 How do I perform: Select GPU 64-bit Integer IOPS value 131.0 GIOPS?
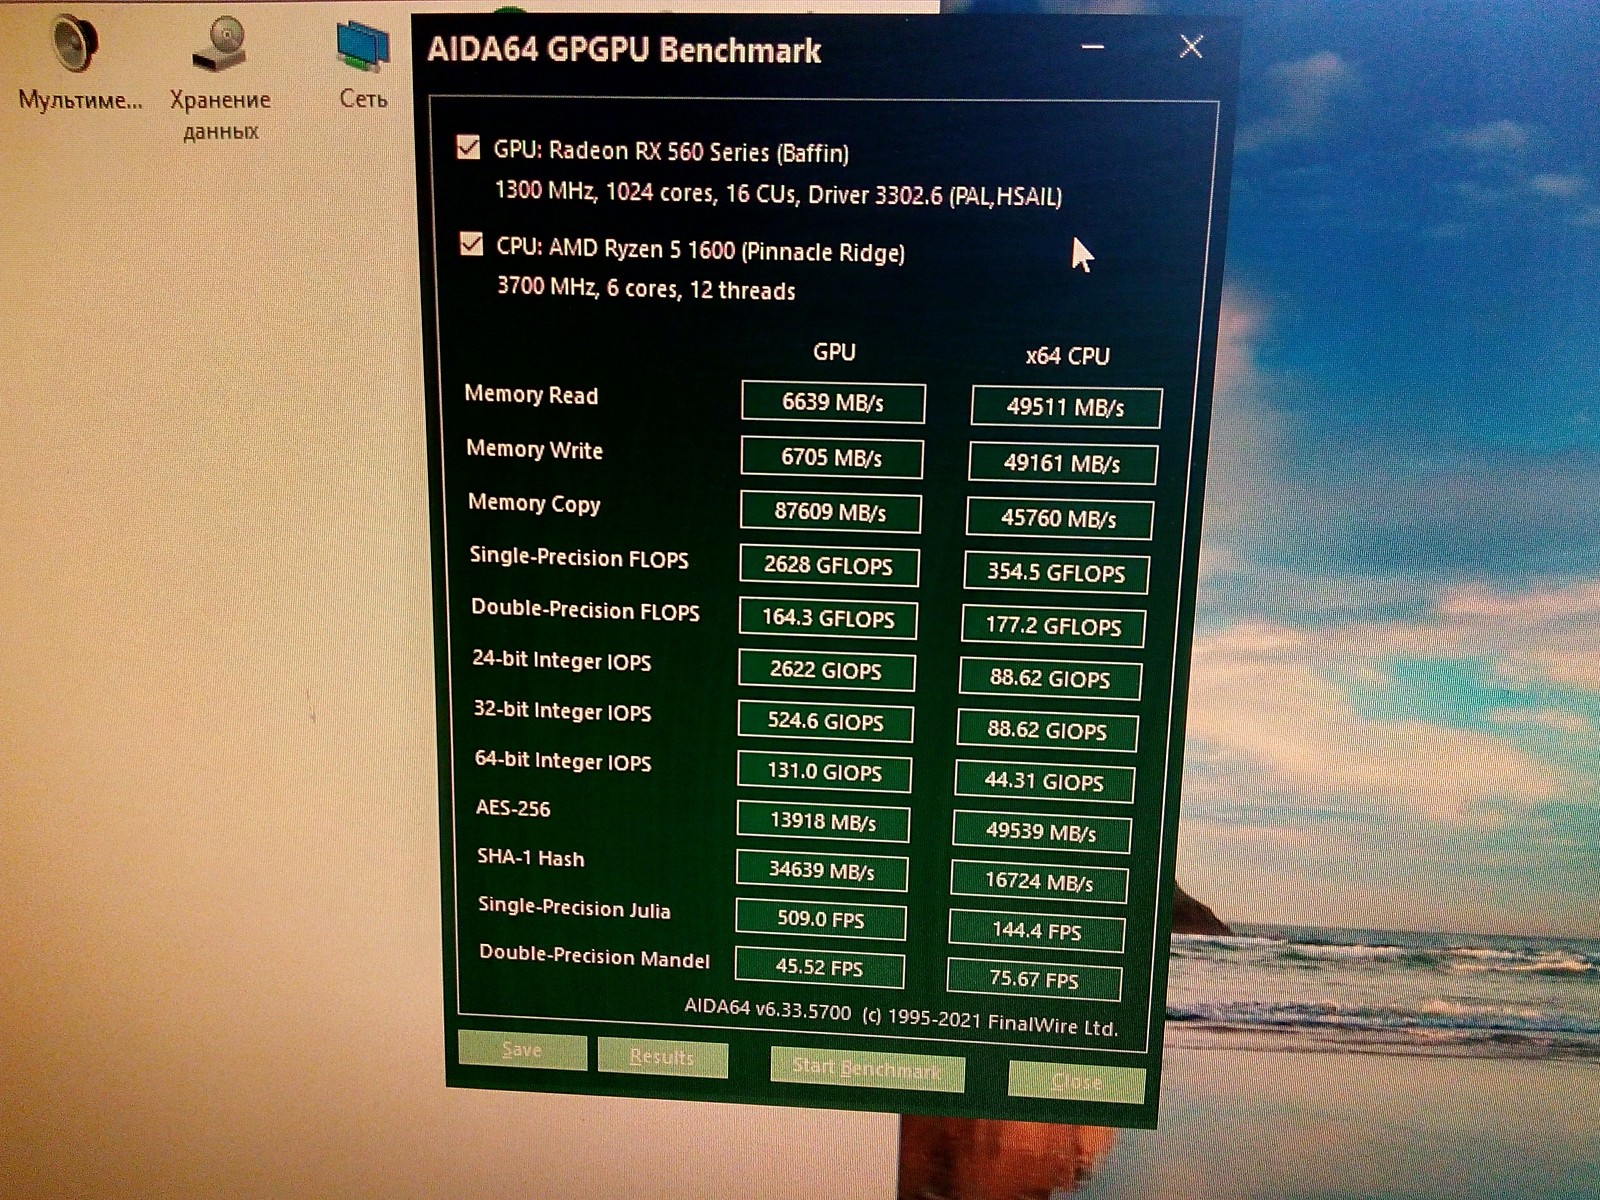(x=824, y=772)
